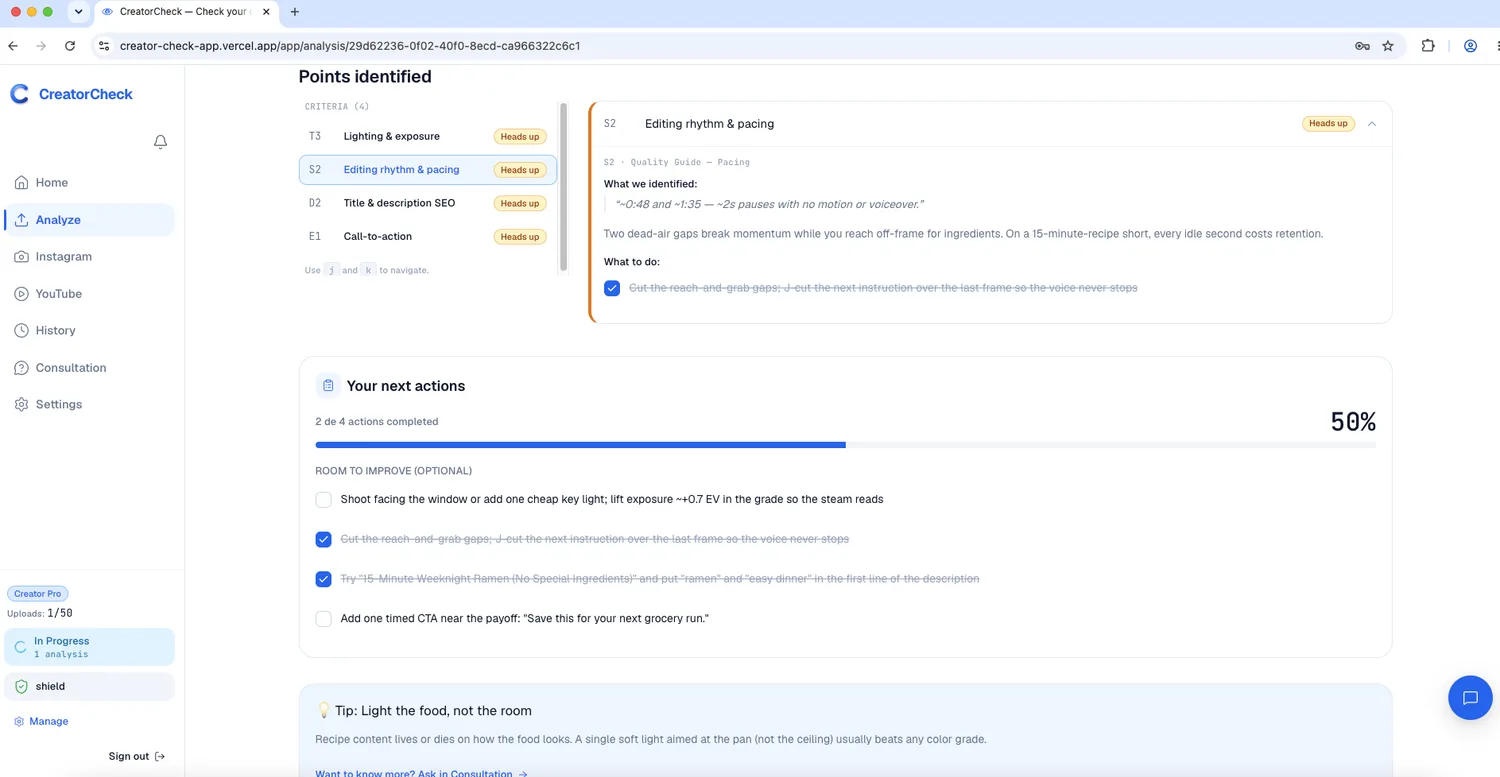Click the Creator Pro plan badge
The height and width of the screenshot is (777, 1500).
(x=38, y=594)
